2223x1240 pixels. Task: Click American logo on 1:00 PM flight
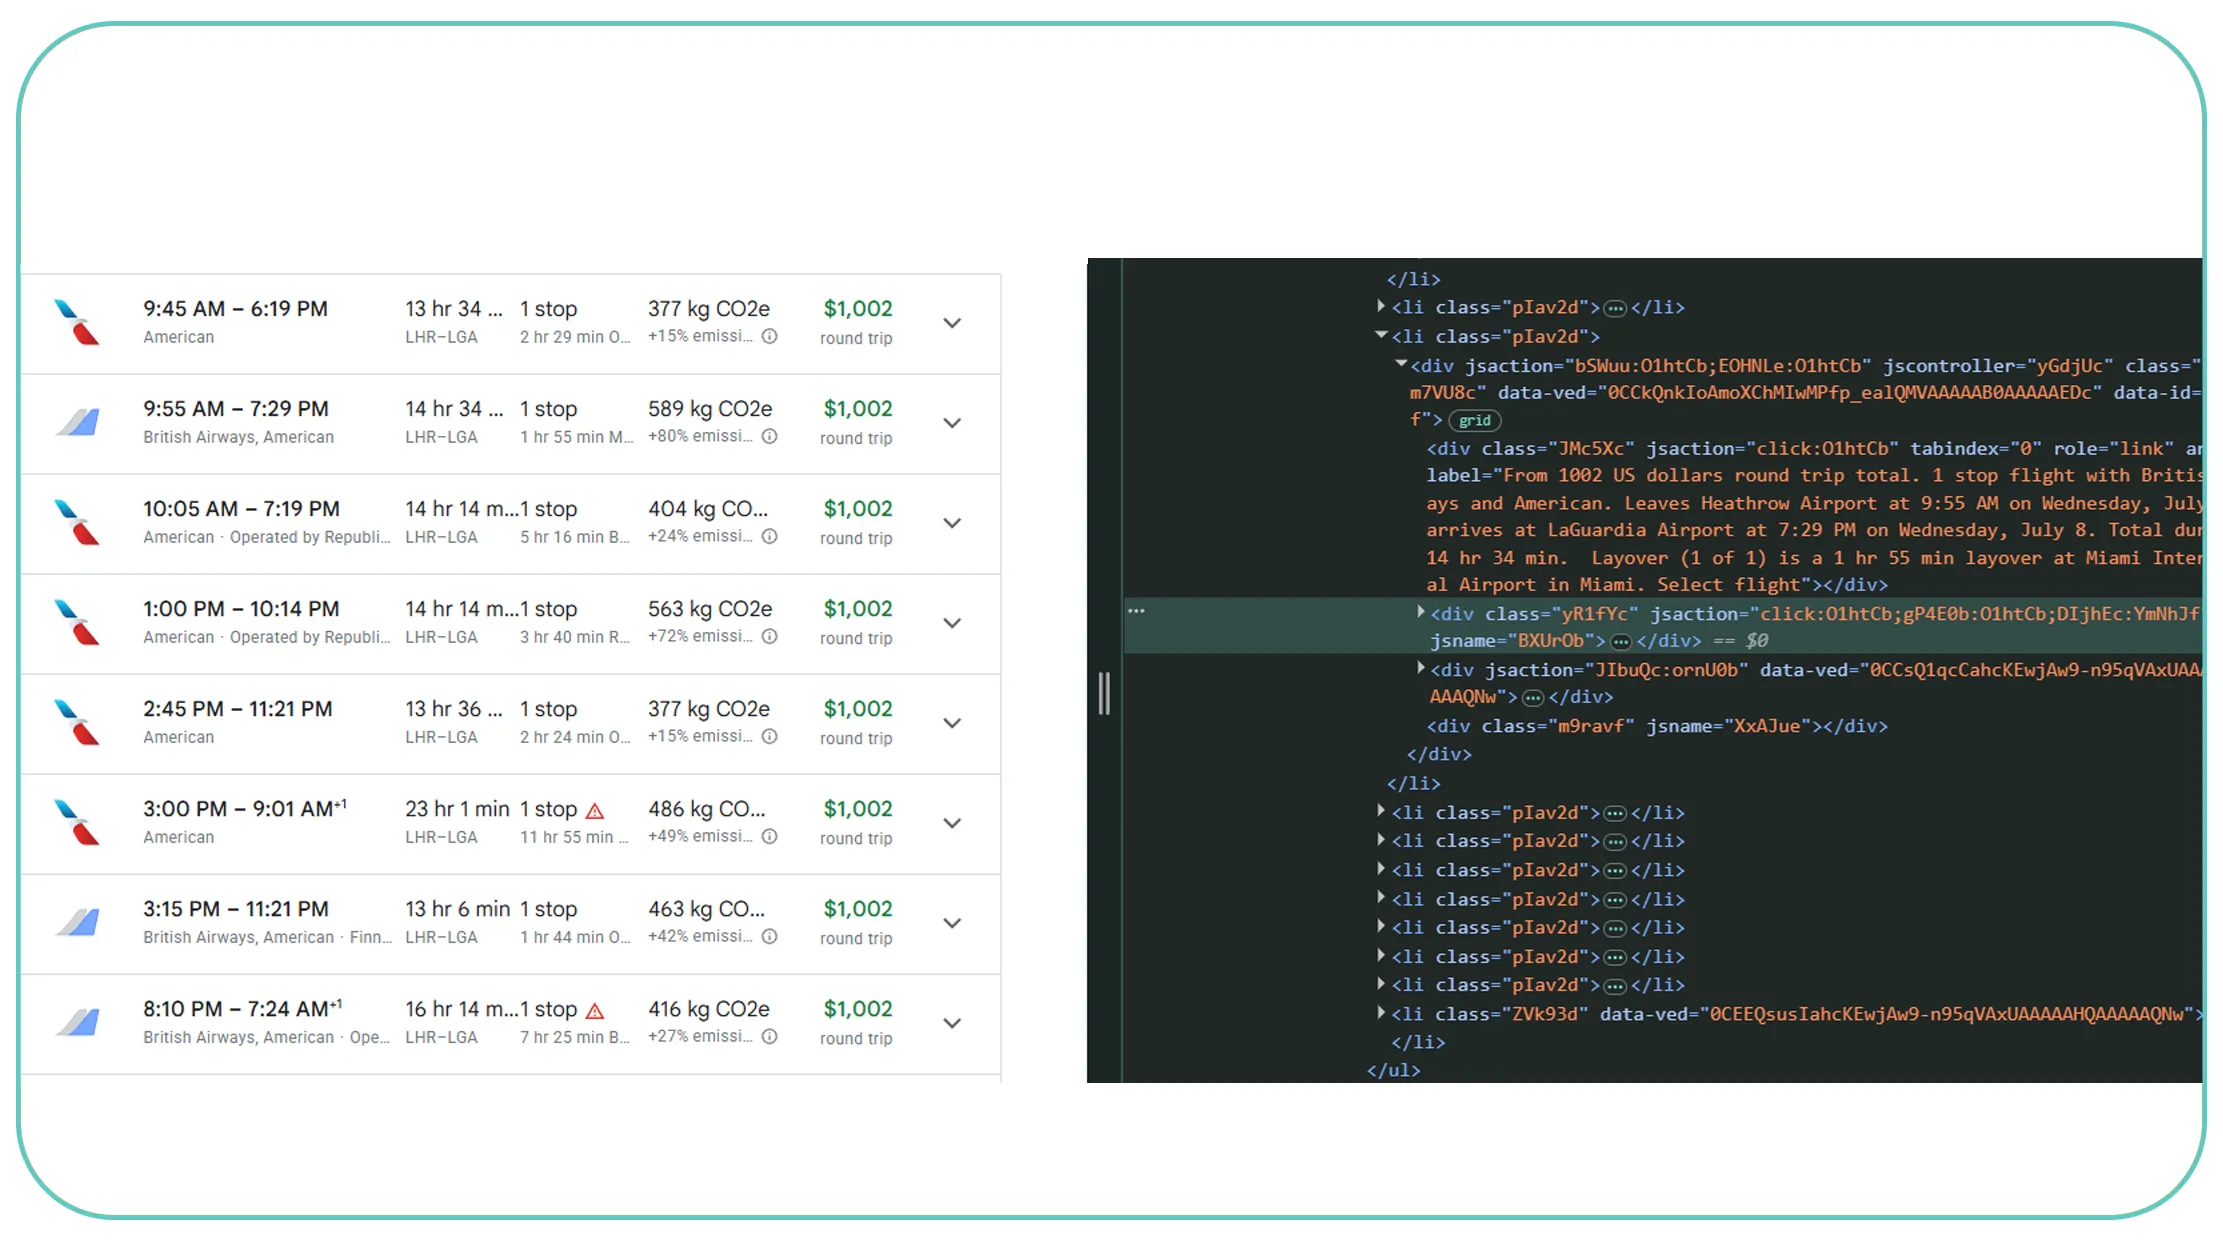[x=77, y=622]
